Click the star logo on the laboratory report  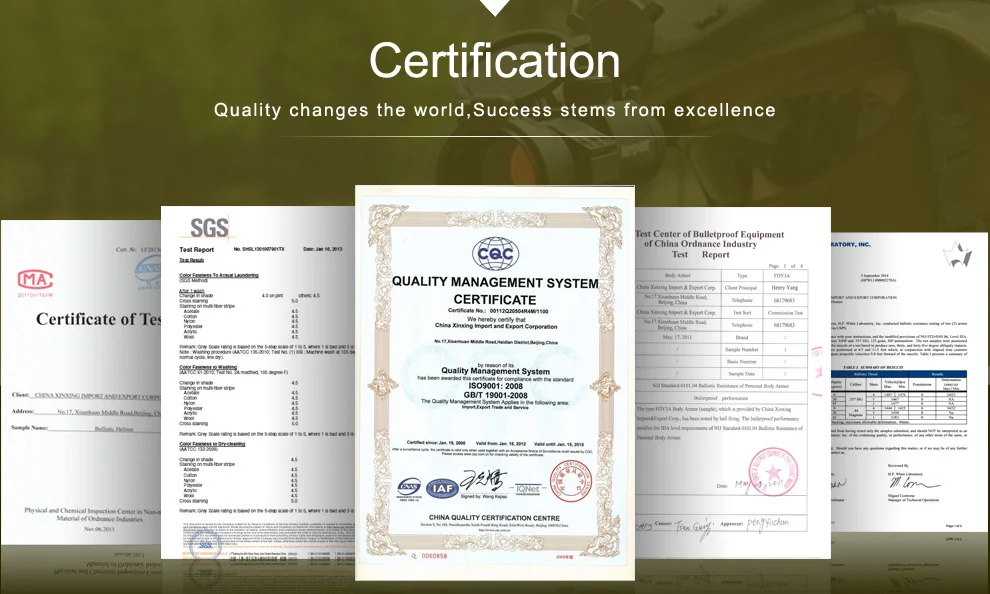(957, 254)
